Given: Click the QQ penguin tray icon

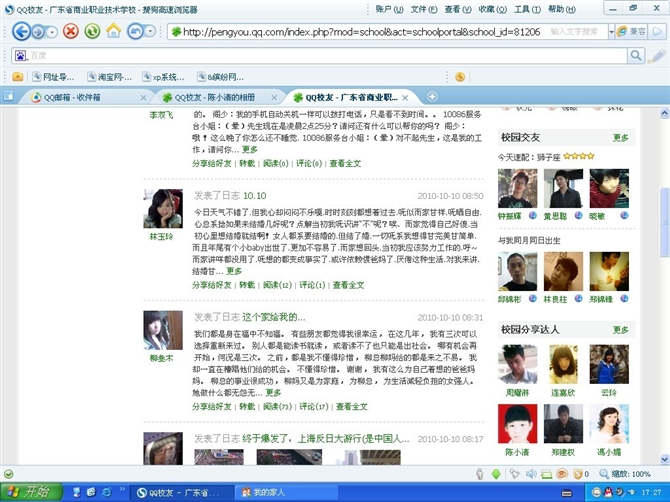Looking at the screenshot, I should pos(608,493).
